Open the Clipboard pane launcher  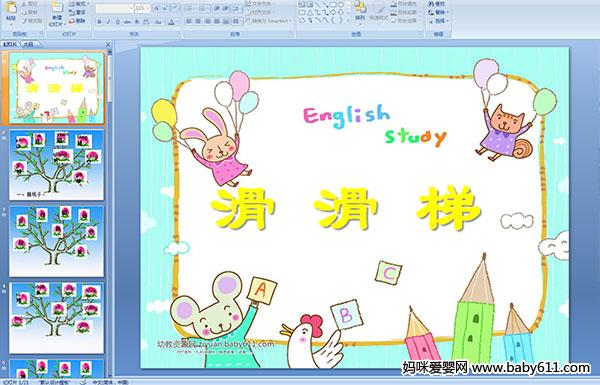(x=41, y=34)
